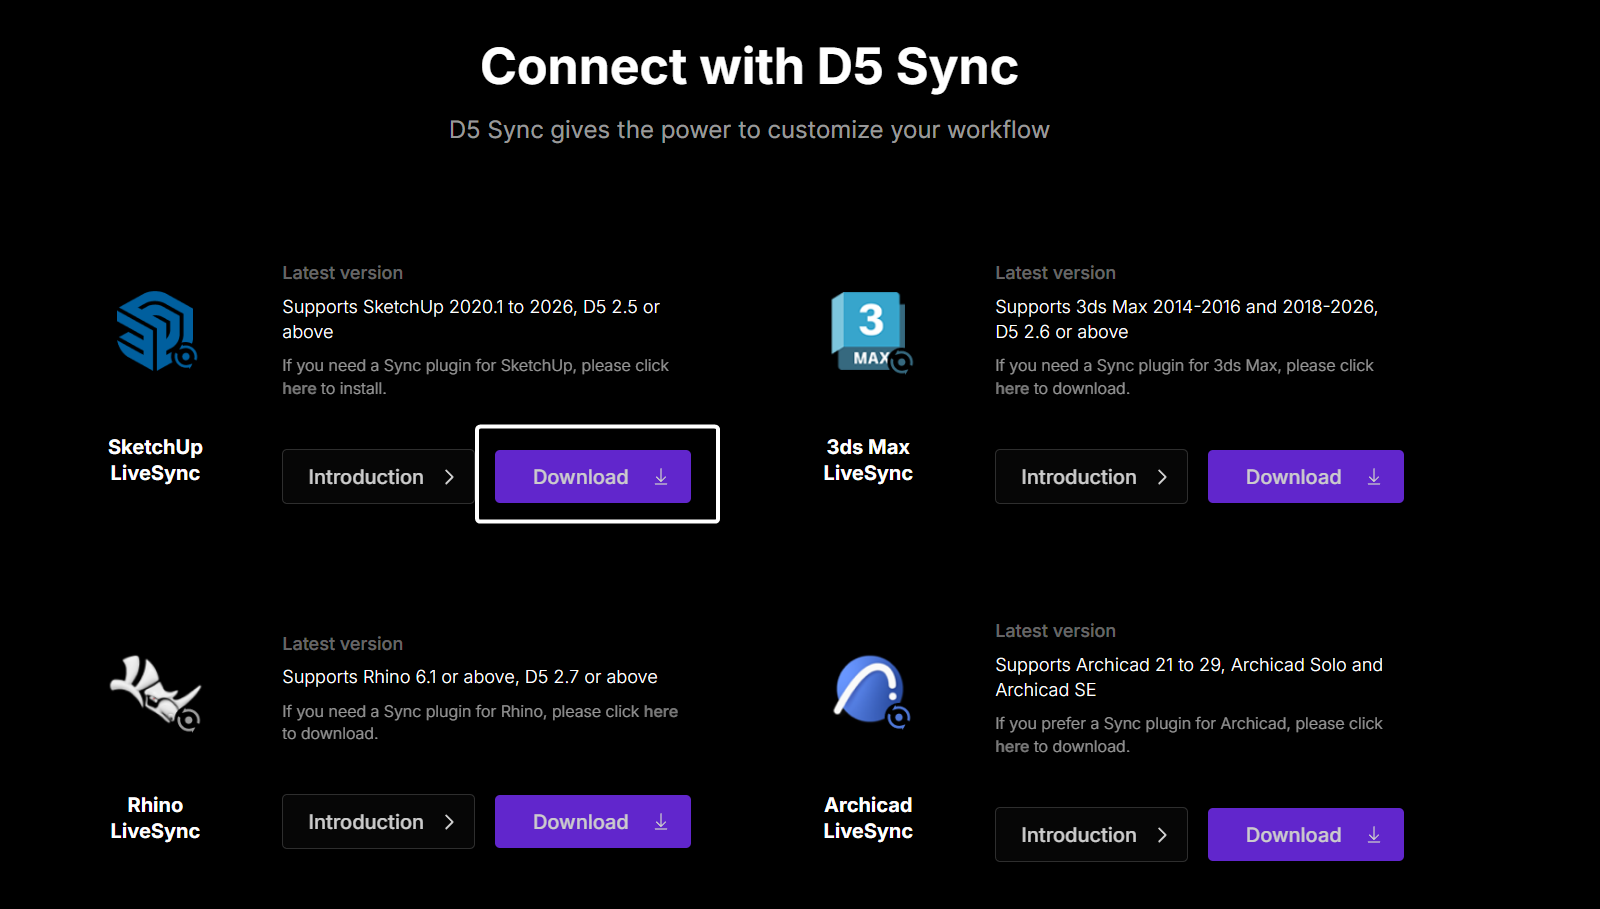Viewport: 1600px width, 909px height.
Task: Select the "Archicad LiveSync" label text
Action: click(x=868, y=818)
